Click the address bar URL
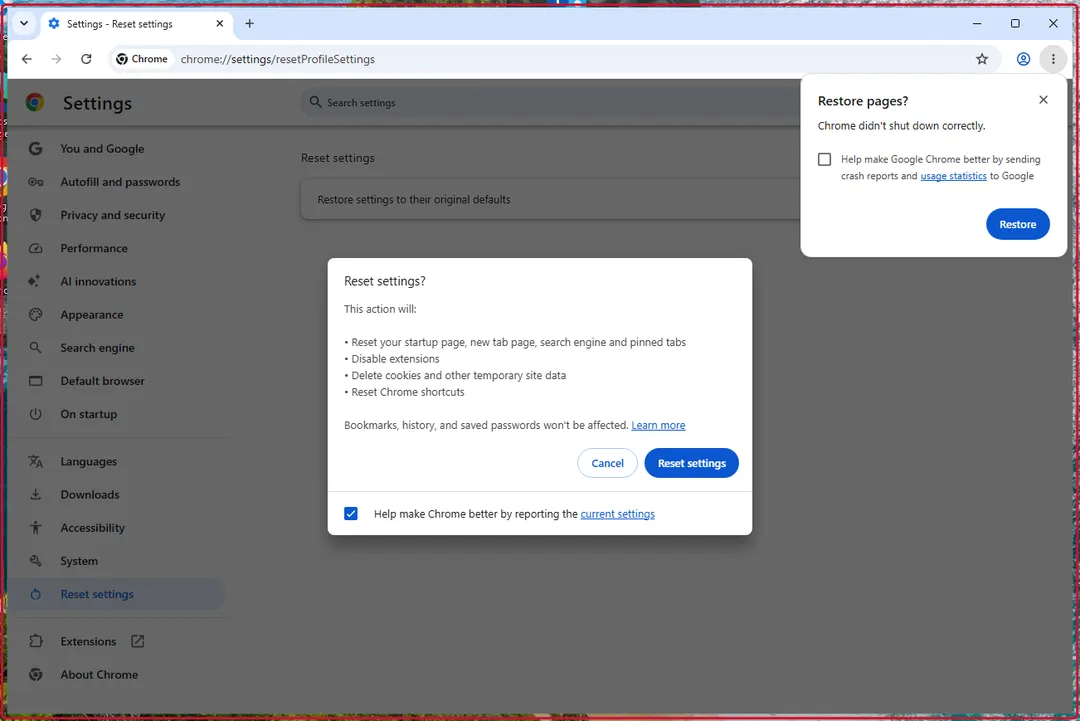Screen dimensions: 1080x721 click(x=278, y=59)
